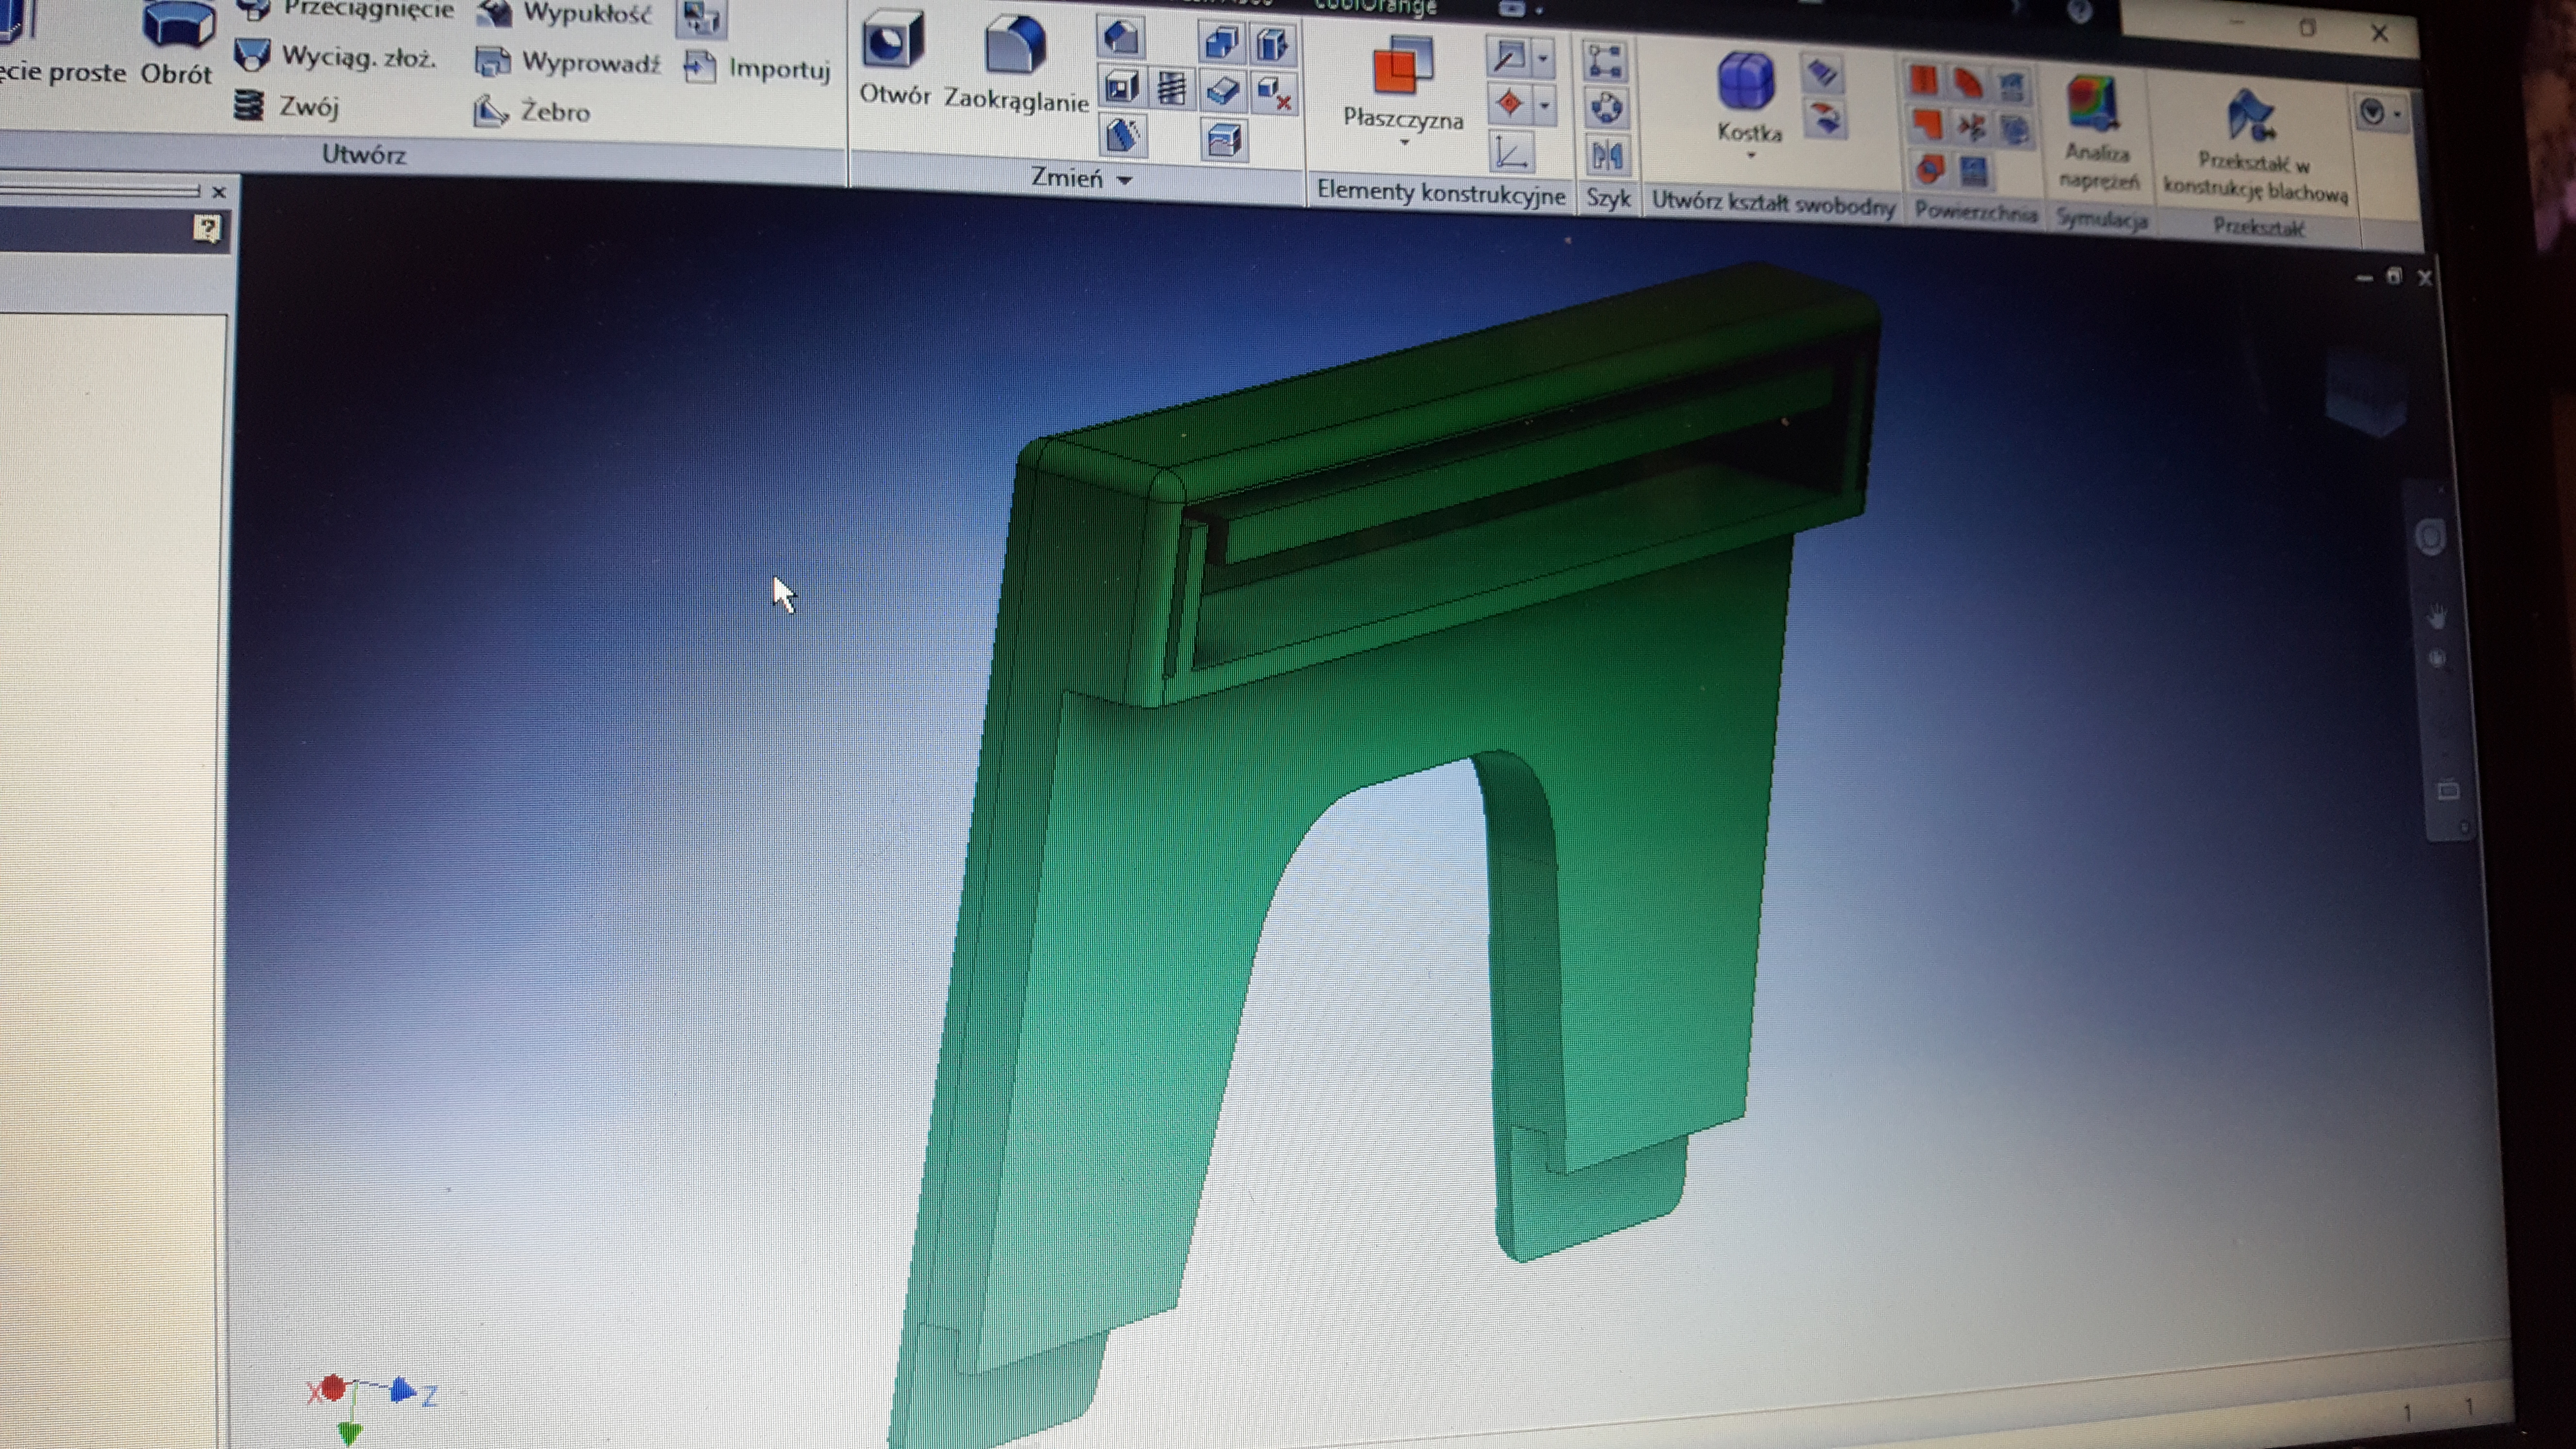Click the zoom icon on navigation bar
The width and height of the screenshot is (2576, 1449).
click(2437, 658)
